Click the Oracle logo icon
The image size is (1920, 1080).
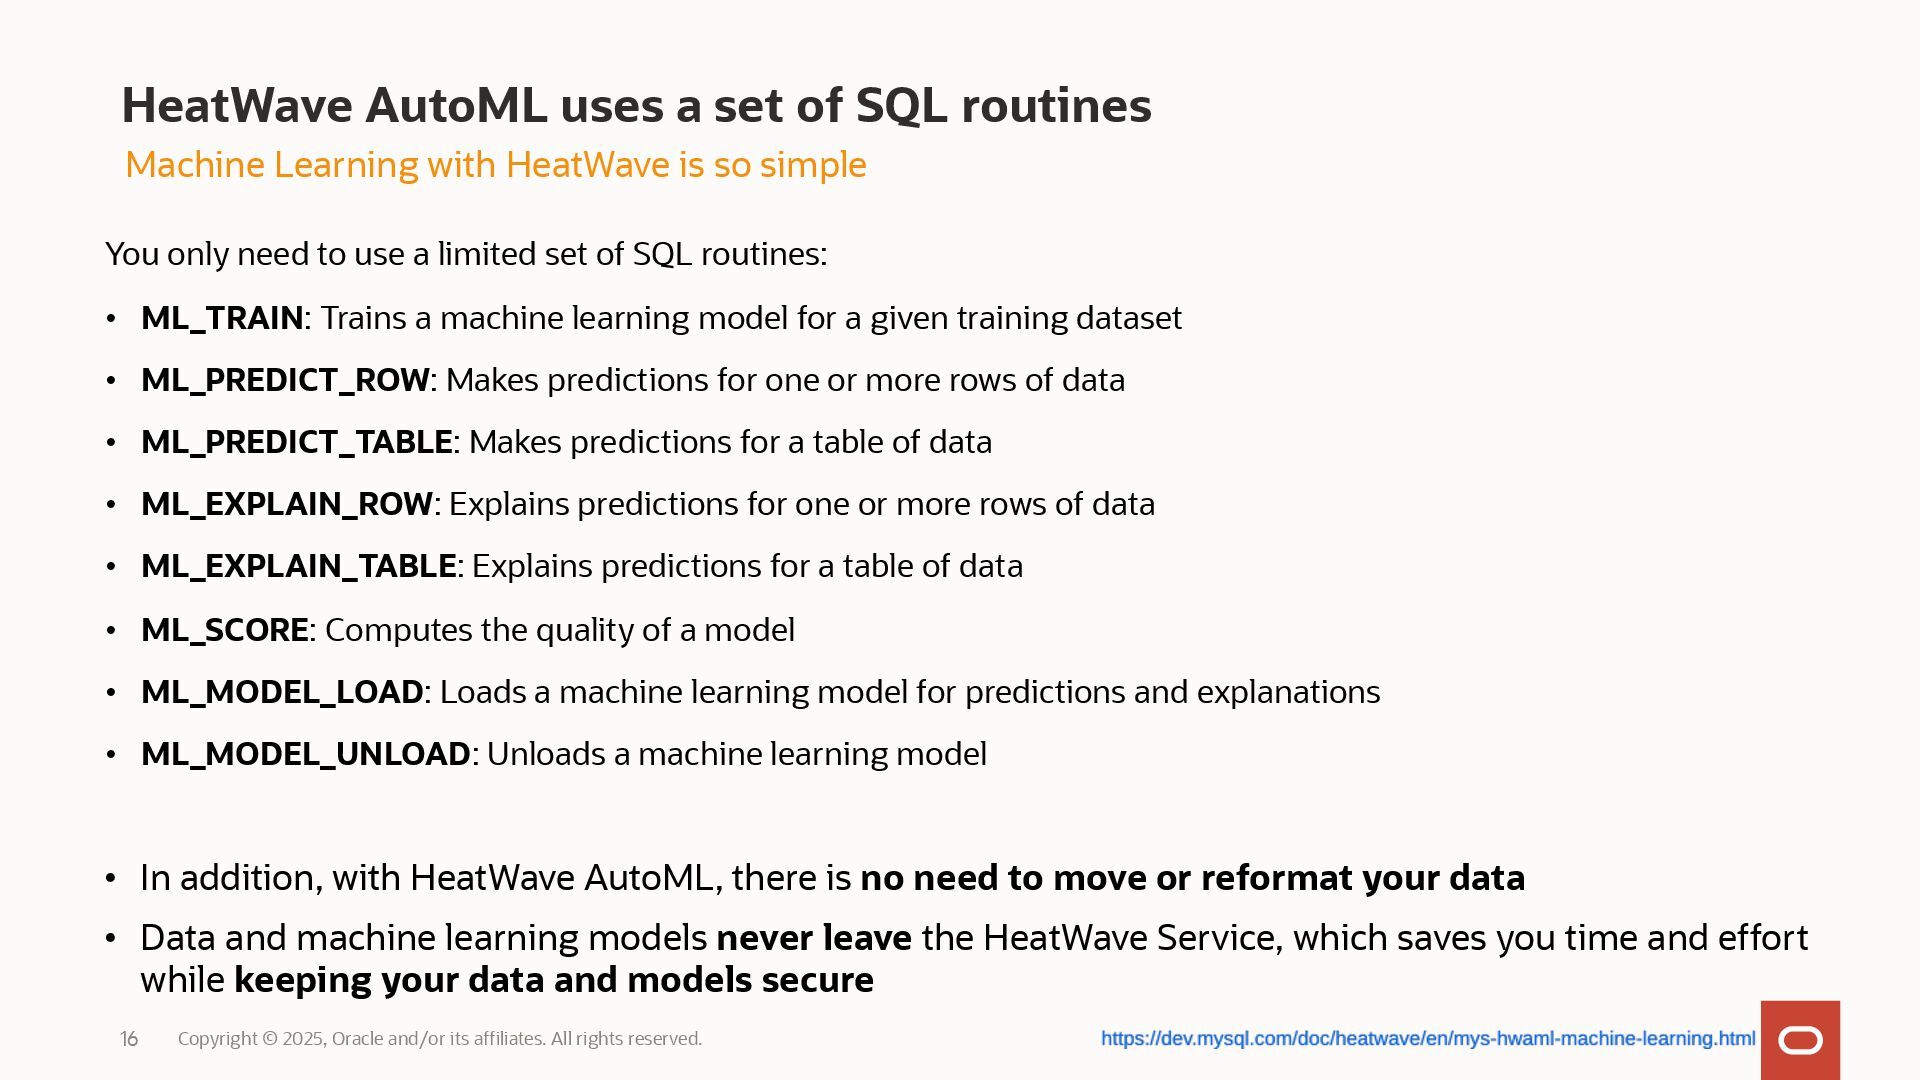coord(1800,1040)
